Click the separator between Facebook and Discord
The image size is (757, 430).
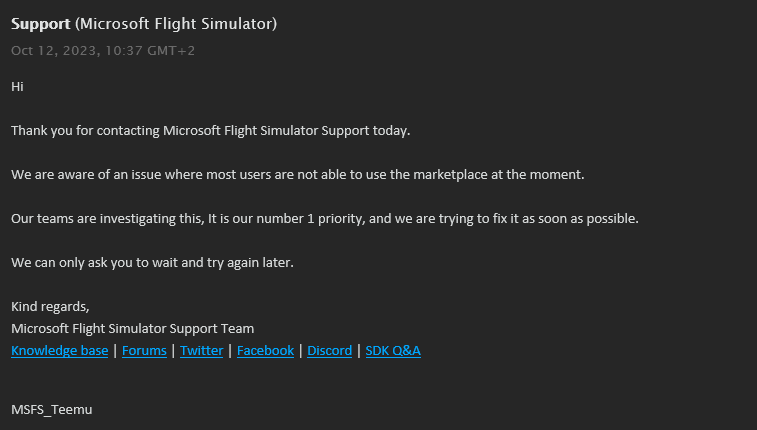coord(301,351)
